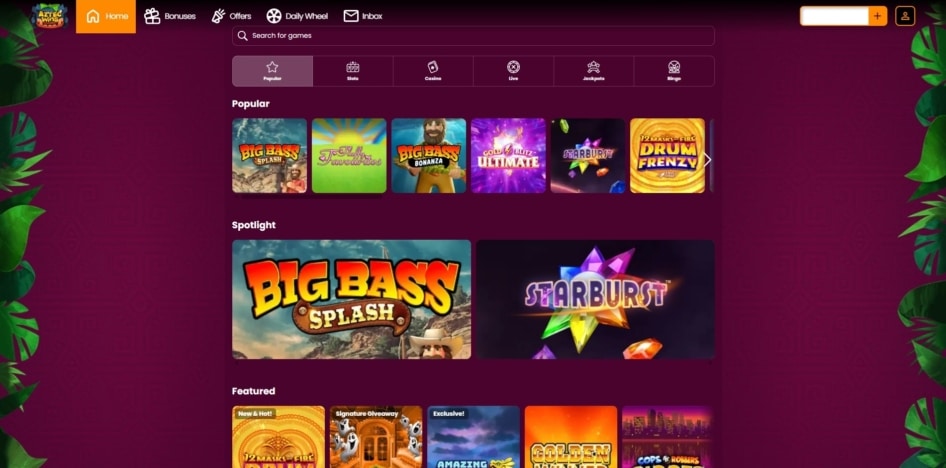946x468 pixels.
Task: Go to Bonuses page
Action: (170, 16)
